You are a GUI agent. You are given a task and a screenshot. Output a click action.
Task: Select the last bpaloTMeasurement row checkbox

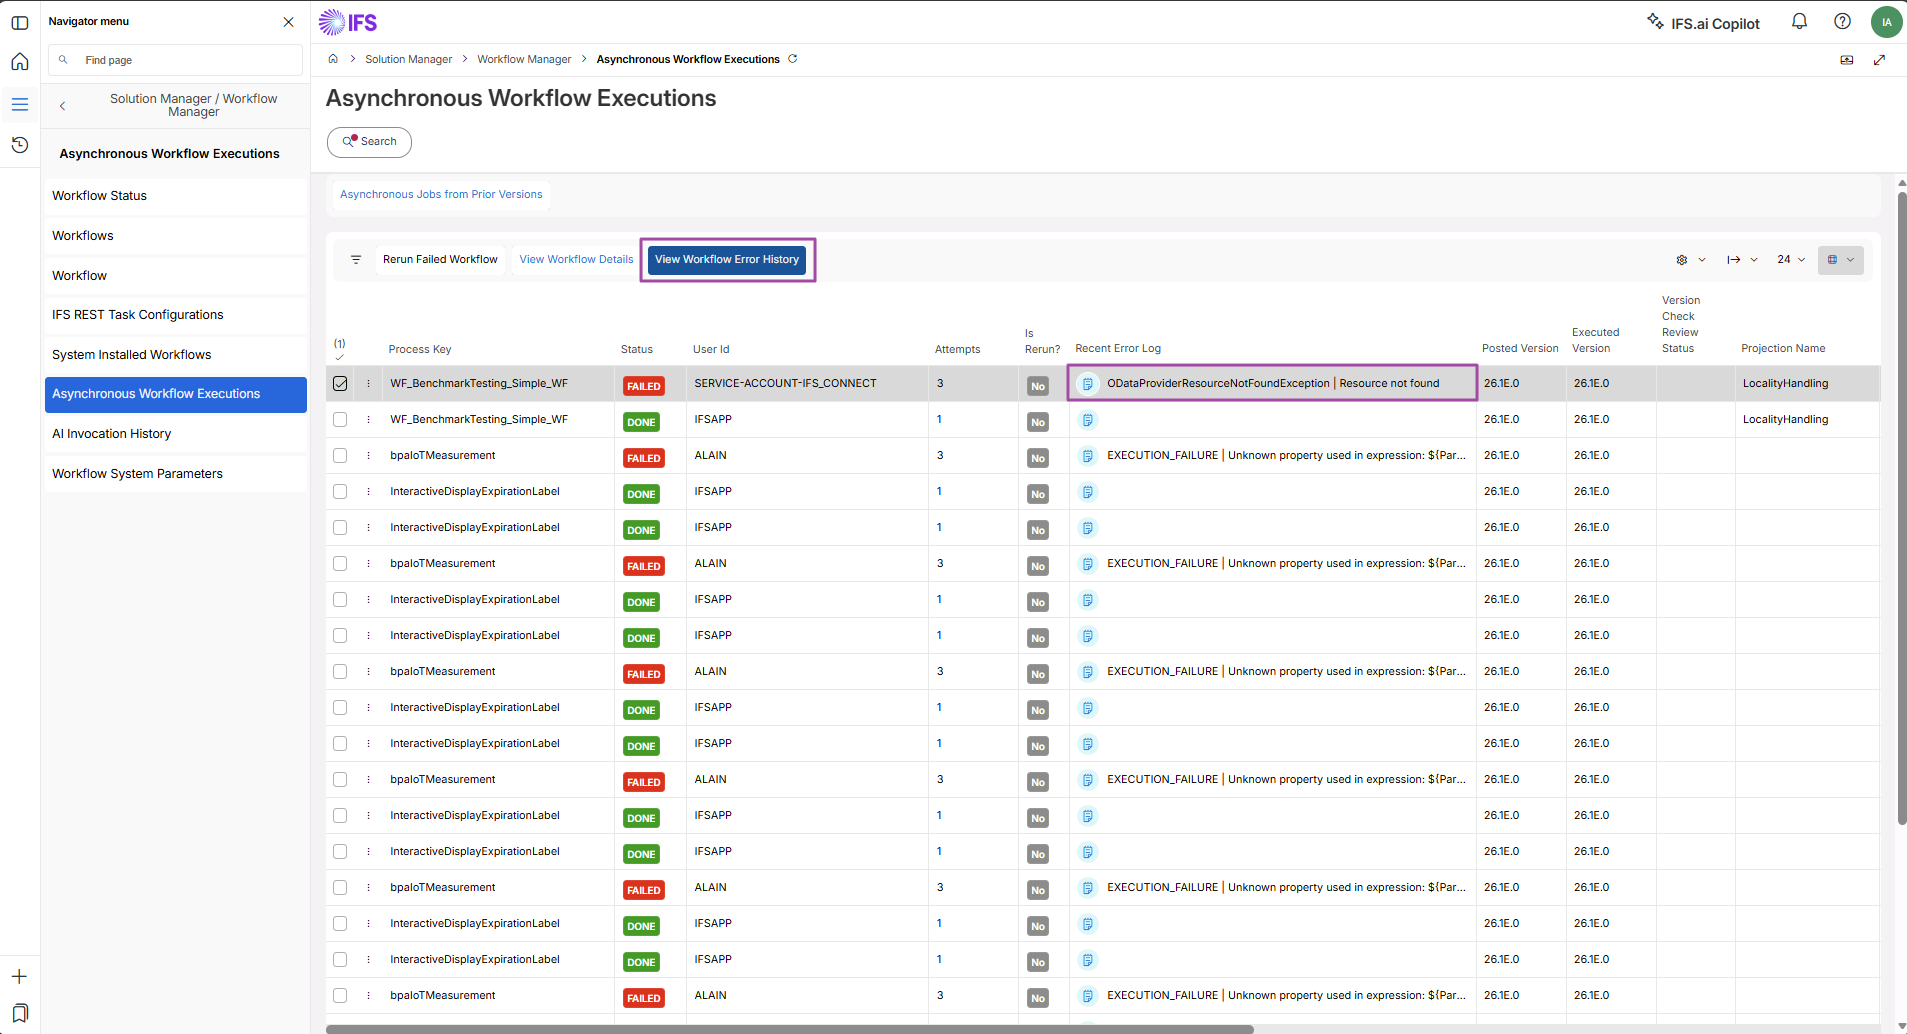click(x=340, y=996)
